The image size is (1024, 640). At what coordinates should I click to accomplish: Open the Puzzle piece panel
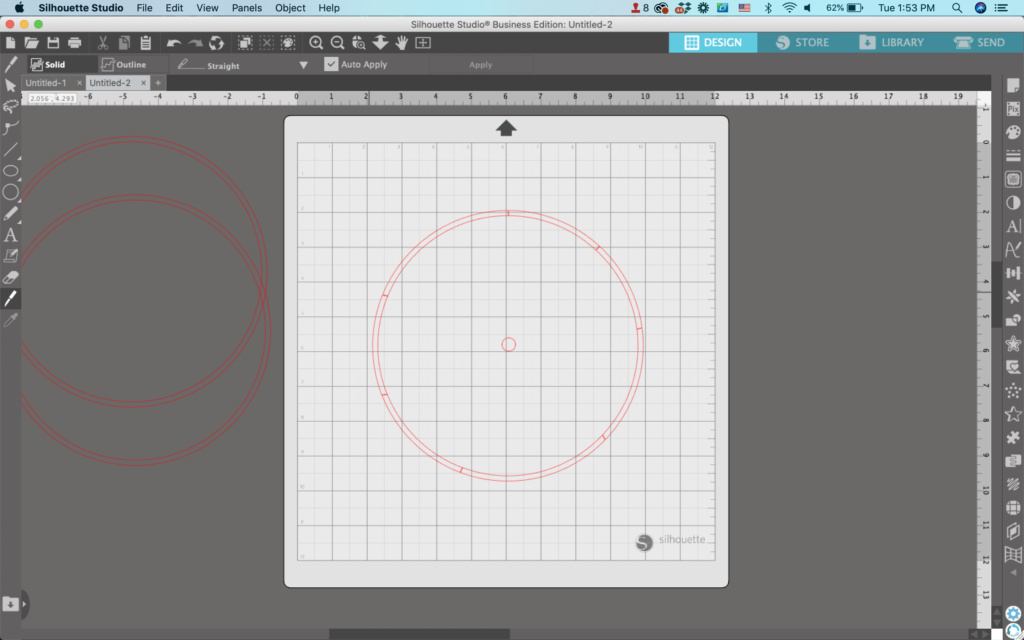1013,438
